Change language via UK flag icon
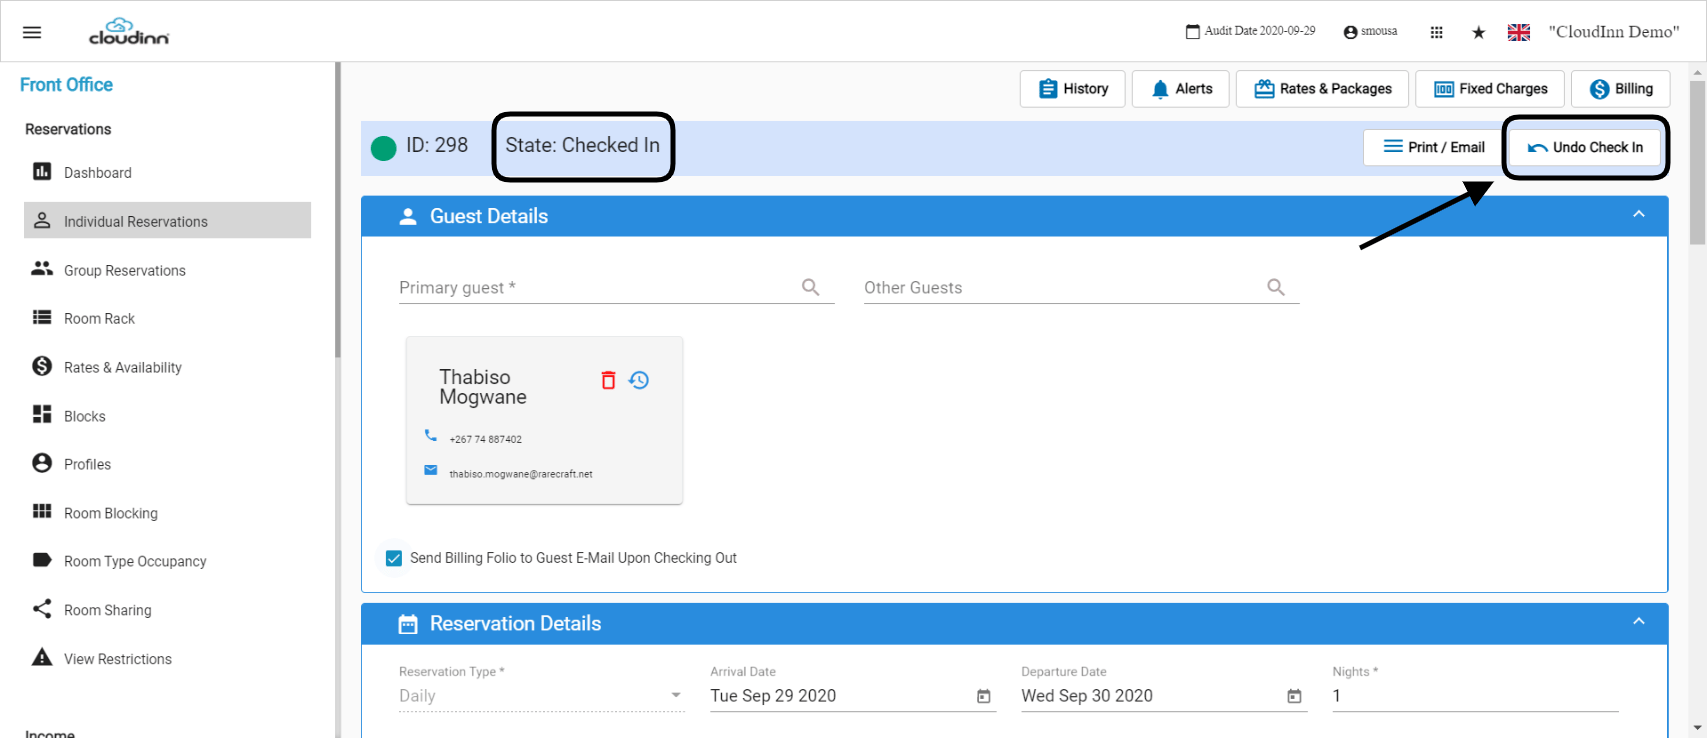 point(1519,32)
